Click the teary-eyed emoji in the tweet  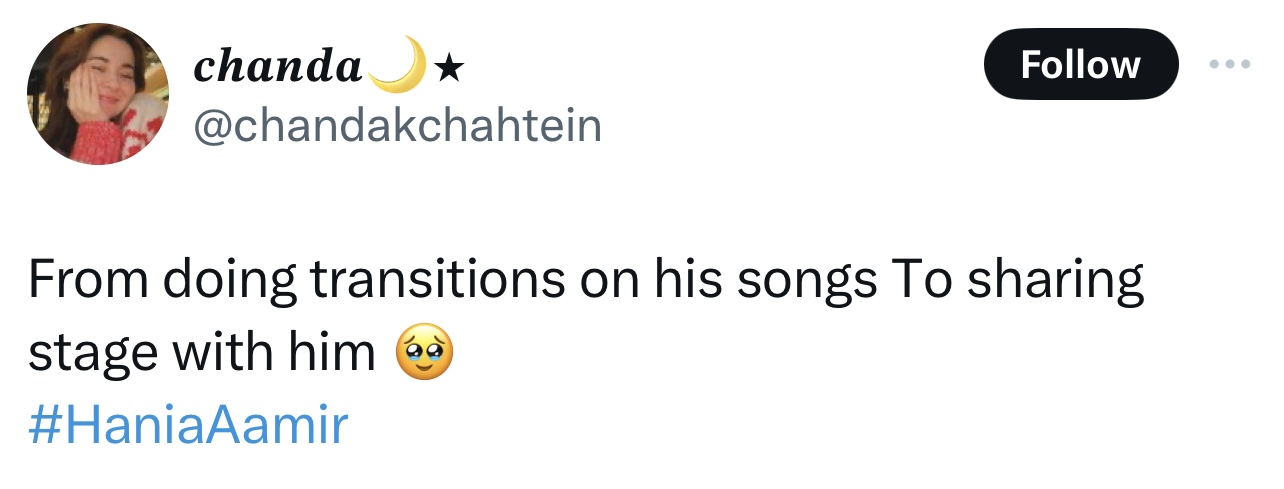point(424,353)
